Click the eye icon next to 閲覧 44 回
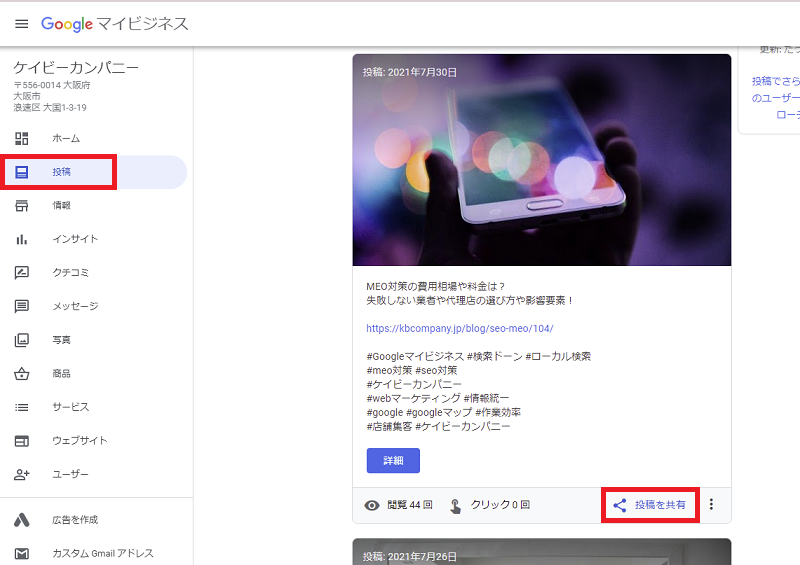Viewport: 800px width, 565px height. tap(372, 505)
